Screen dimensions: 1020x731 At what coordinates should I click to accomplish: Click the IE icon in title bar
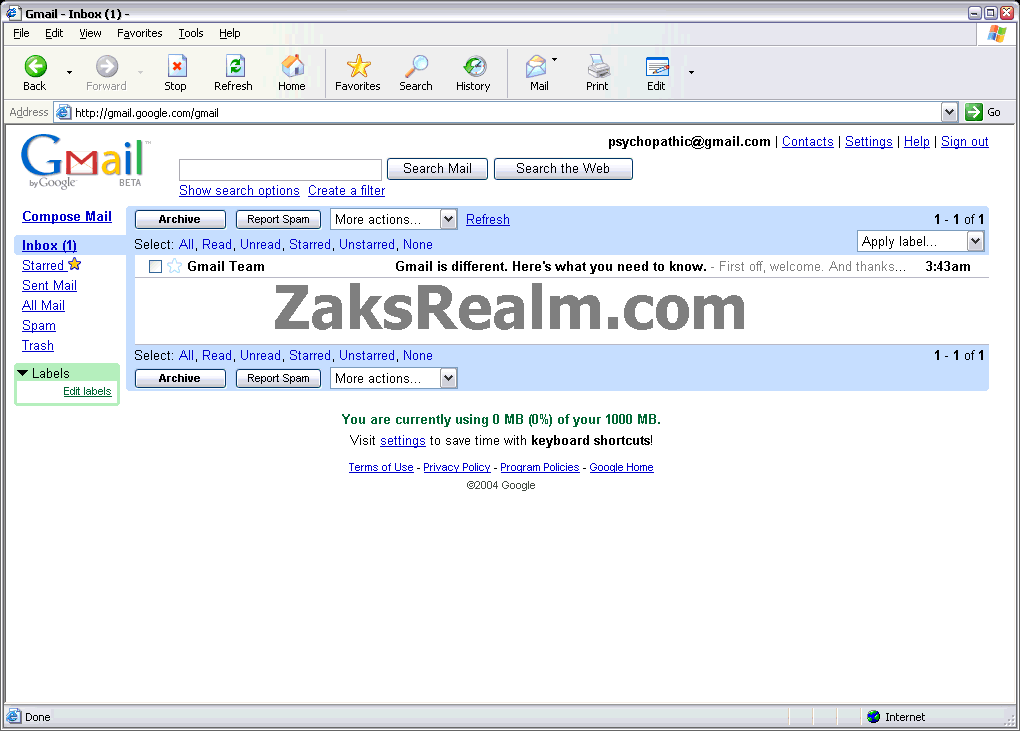coord(12,13)
